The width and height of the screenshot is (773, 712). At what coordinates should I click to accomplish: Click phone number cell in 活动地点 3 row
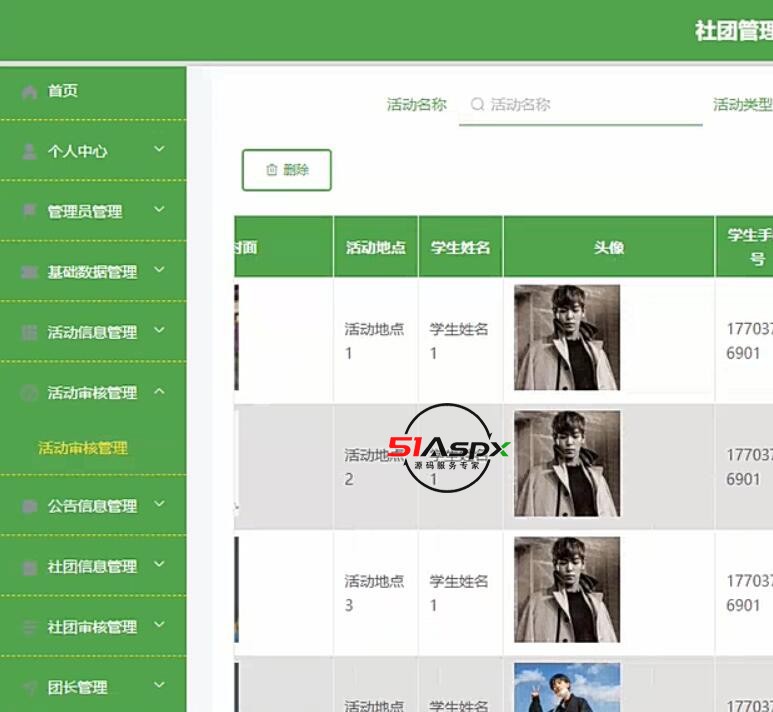coord(745,593)
